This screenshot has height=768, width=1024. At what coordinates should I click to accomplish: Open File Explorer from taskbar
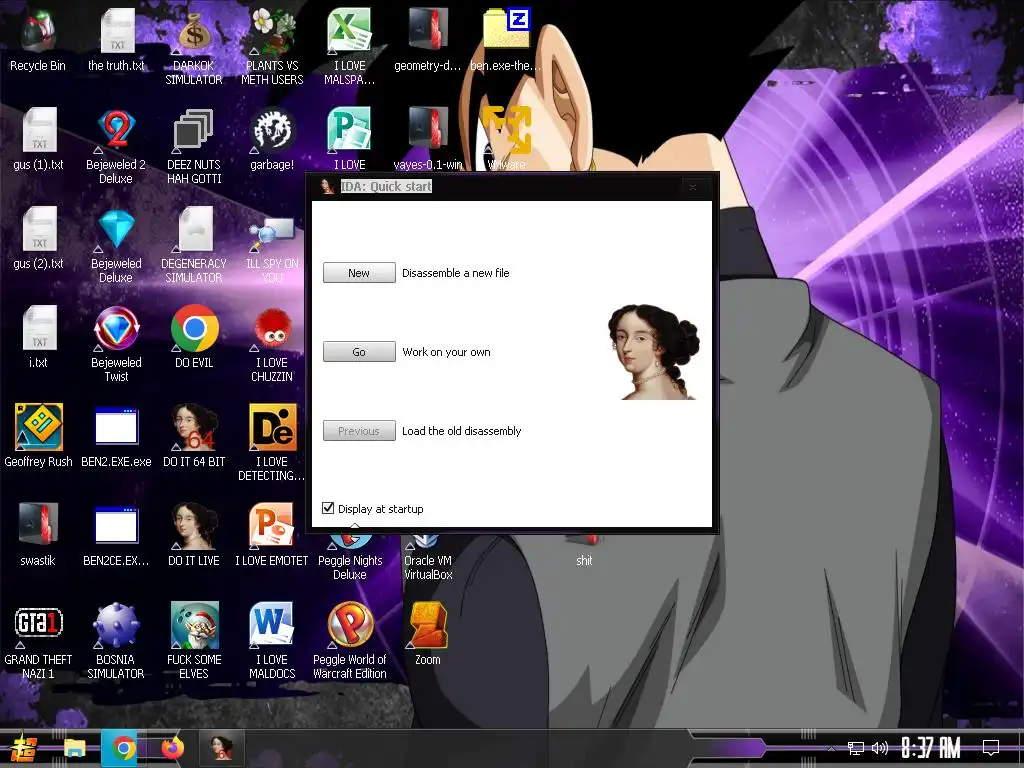(x=74, y=748)
